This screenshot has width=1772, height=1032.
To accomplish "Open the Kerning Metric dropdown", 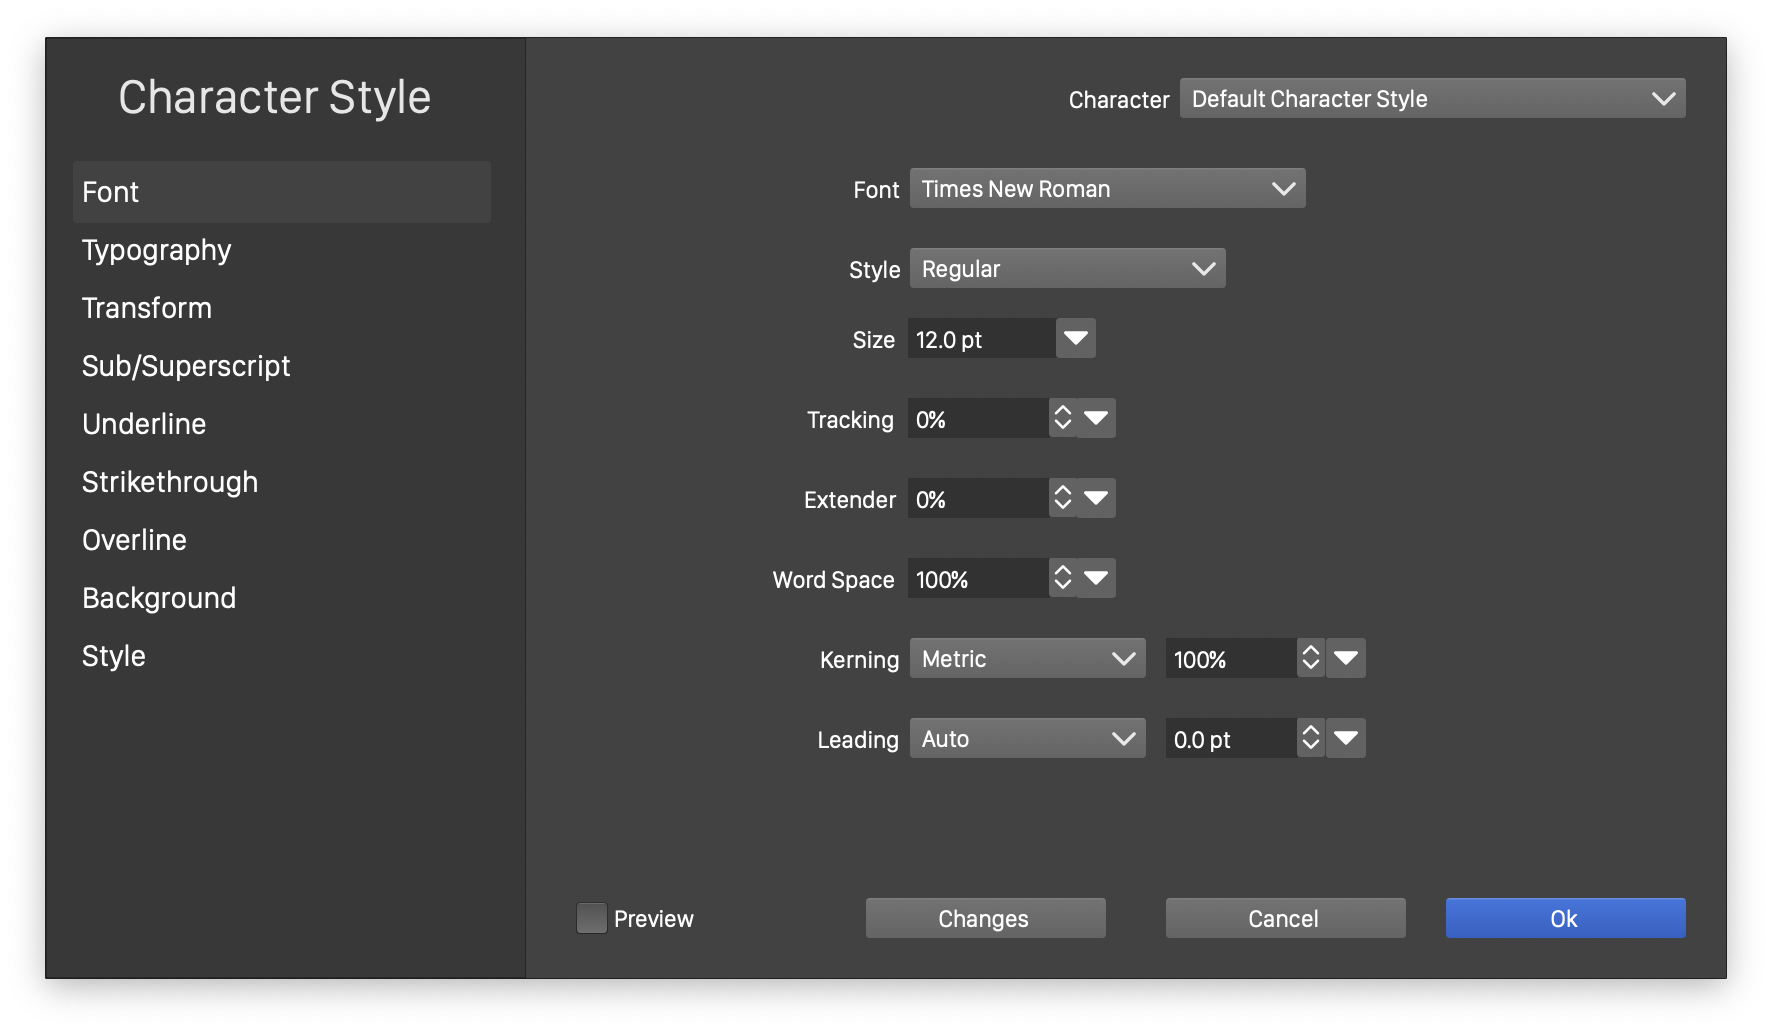I will [x=1027, y=658].
